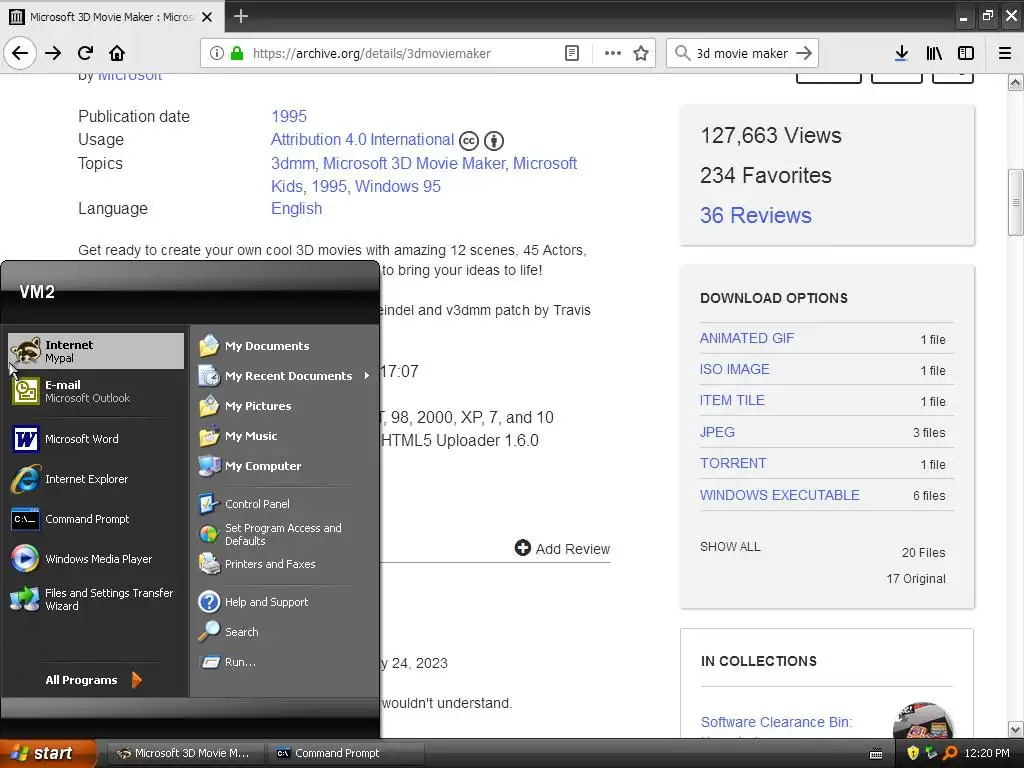This screenshot has width=1024, height=768.
Task: Click the page scrollbar down arrow
Action: pos(1016,729)
